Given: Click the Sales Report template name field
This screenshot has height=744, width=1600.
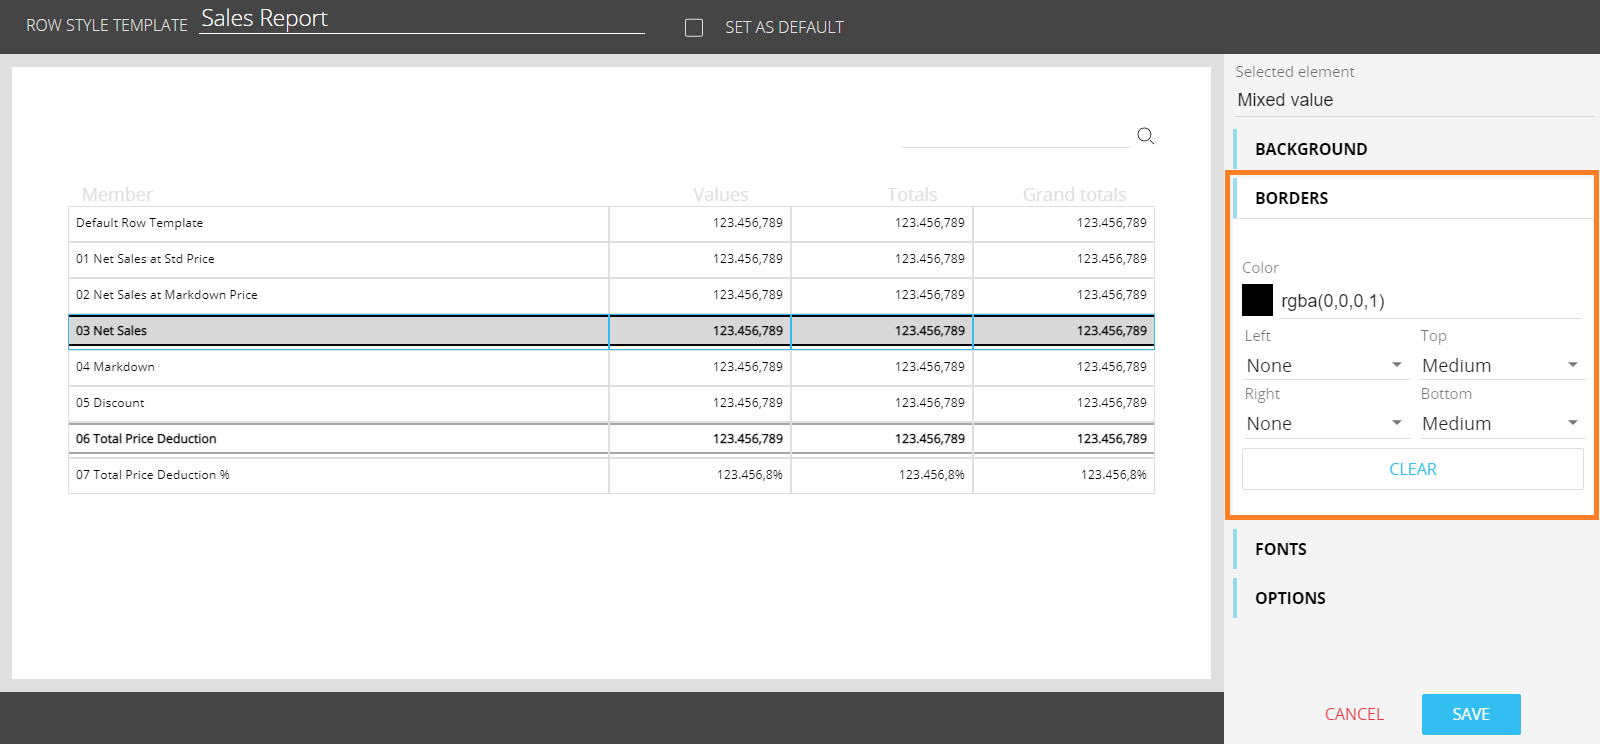Looking at the screenshot, I should (421, 19).
